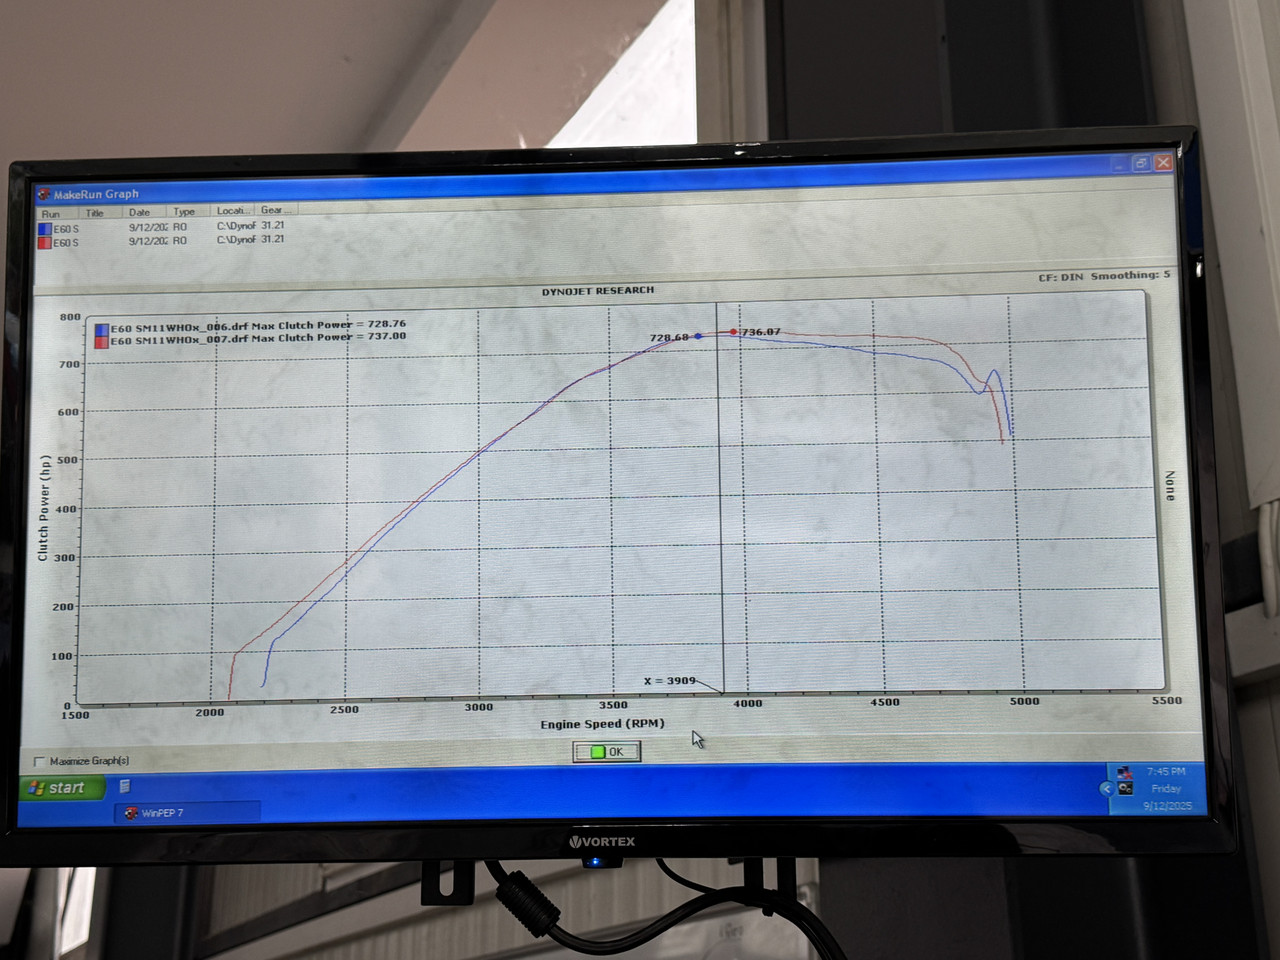
Task: Select the second E60 S run row text
Action: [x=66, y=243]
